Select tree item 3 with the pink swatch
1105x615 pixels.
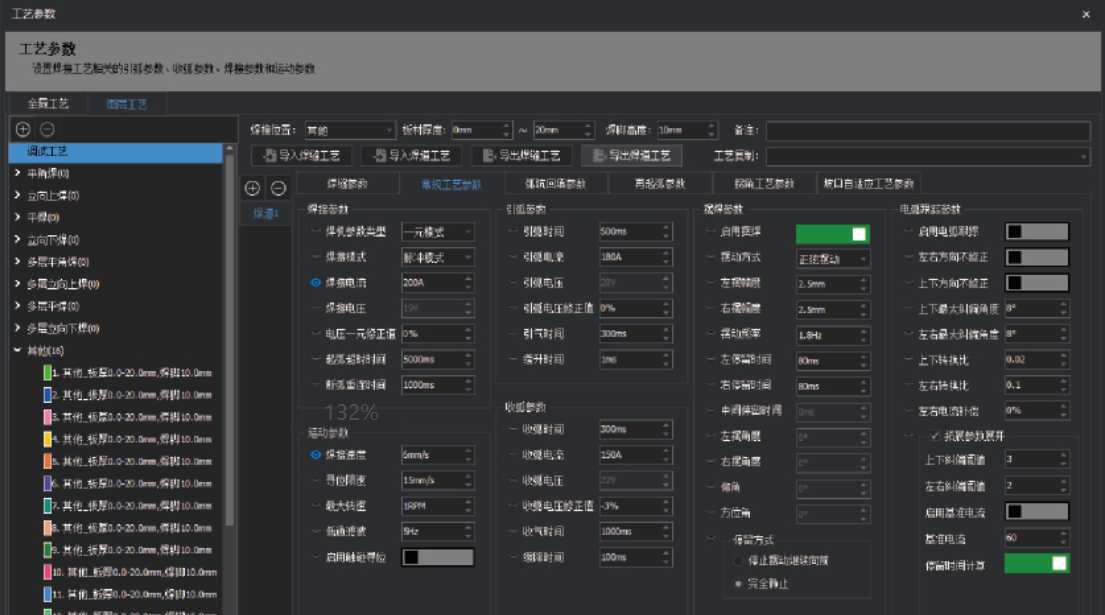130,417
